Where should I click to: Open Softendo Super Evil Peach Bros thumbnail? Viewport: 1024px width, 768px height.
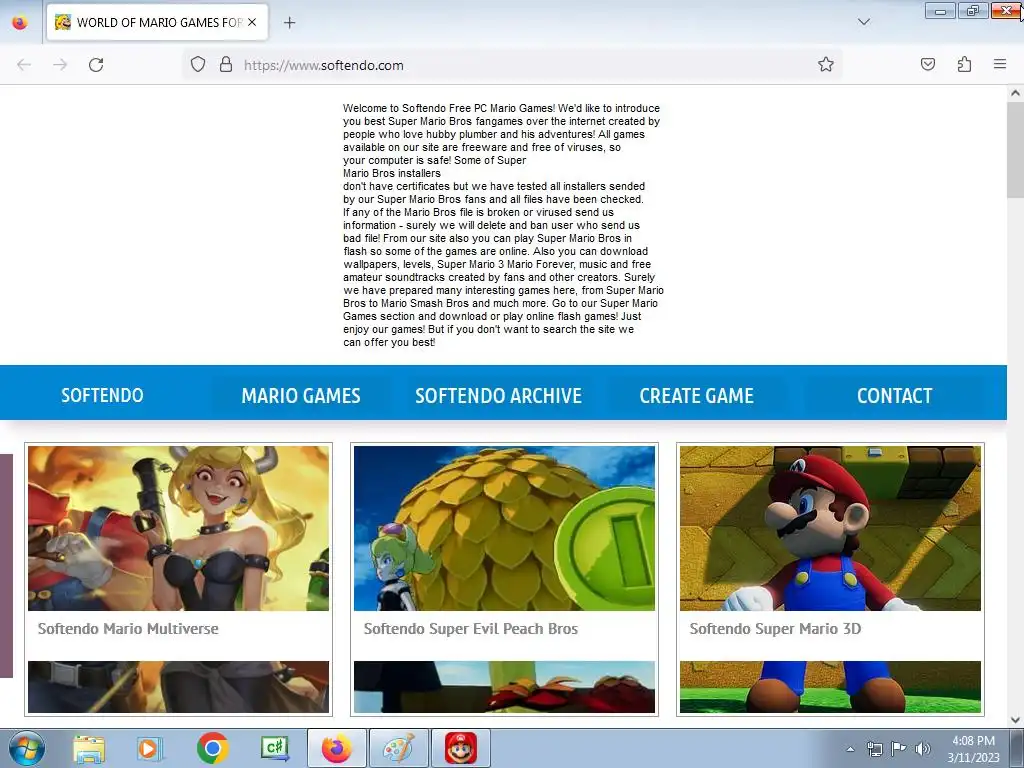pyautogui.click(x=504, y=528)
